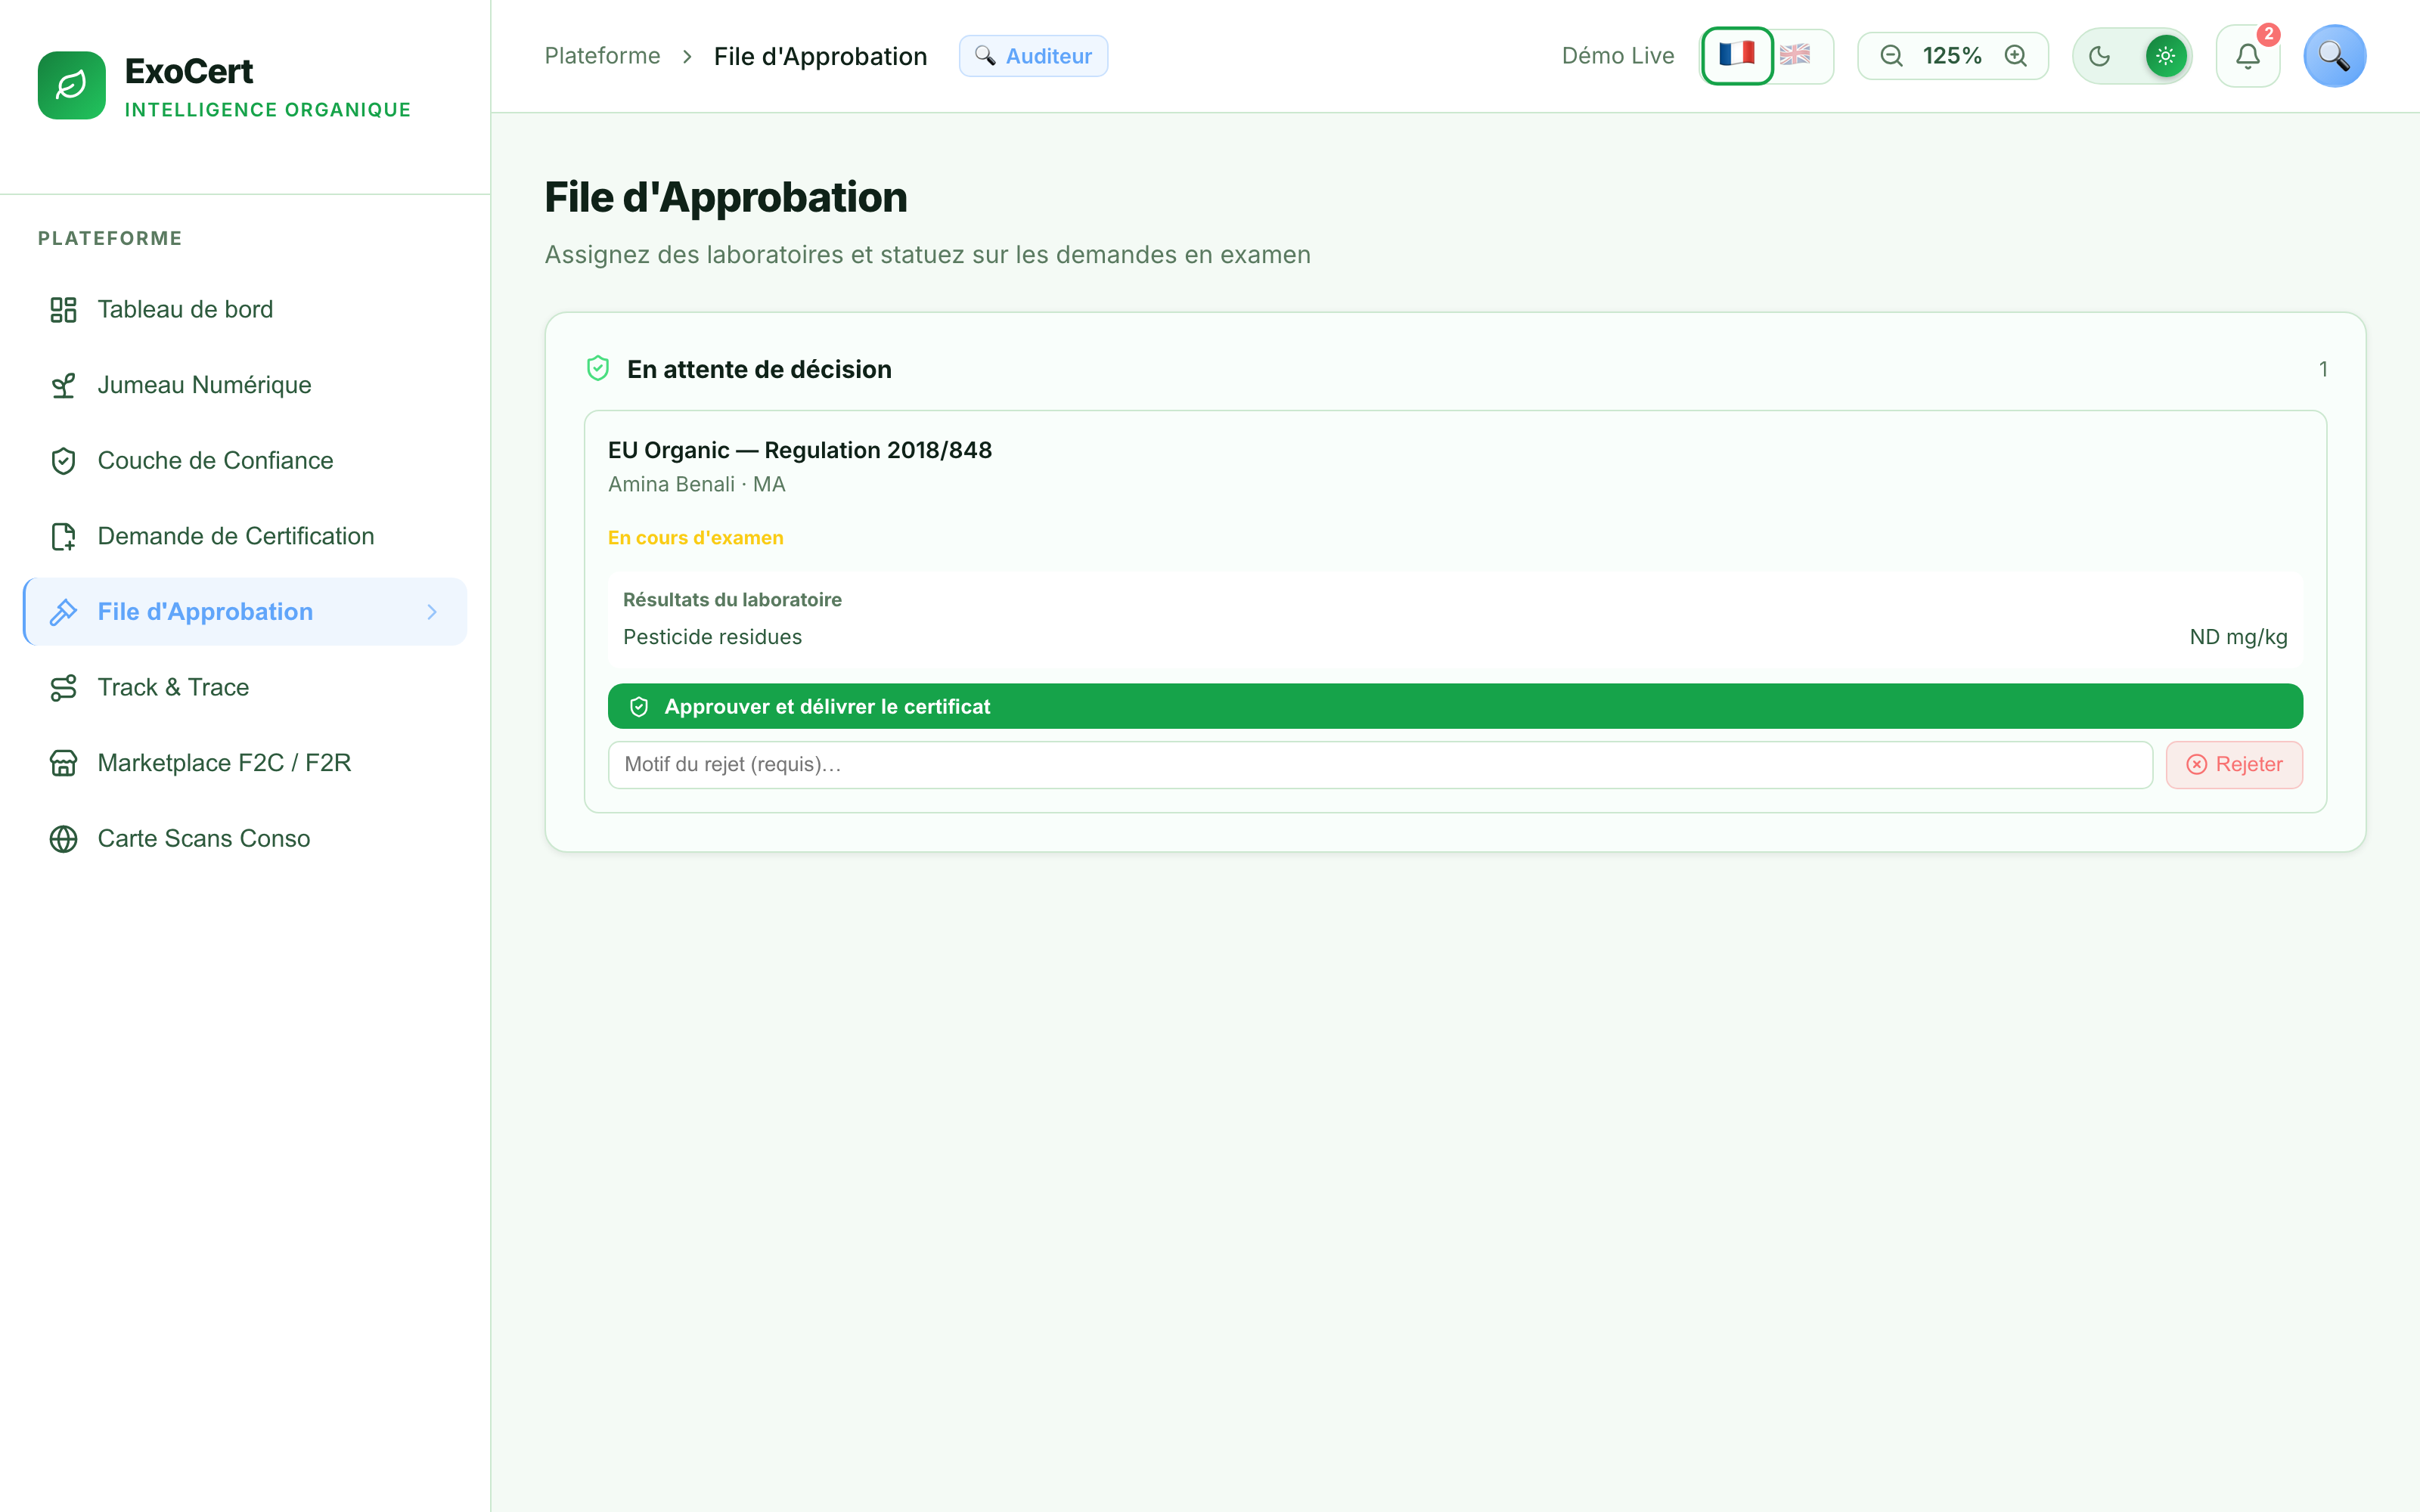This screenshot has height=1512, width=2420.
Task: Click Pesticide residues result row
Action: [1455, 637]
